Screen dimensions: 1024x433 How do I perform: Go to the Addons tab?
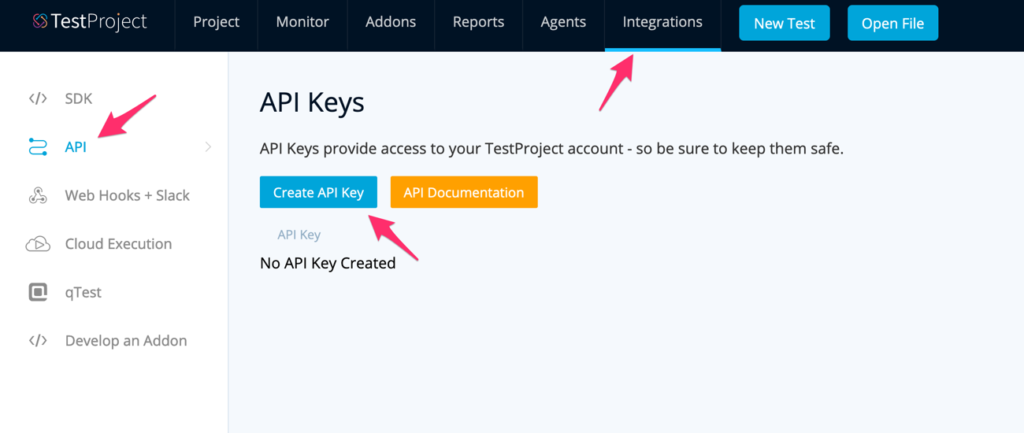point(389,23)
